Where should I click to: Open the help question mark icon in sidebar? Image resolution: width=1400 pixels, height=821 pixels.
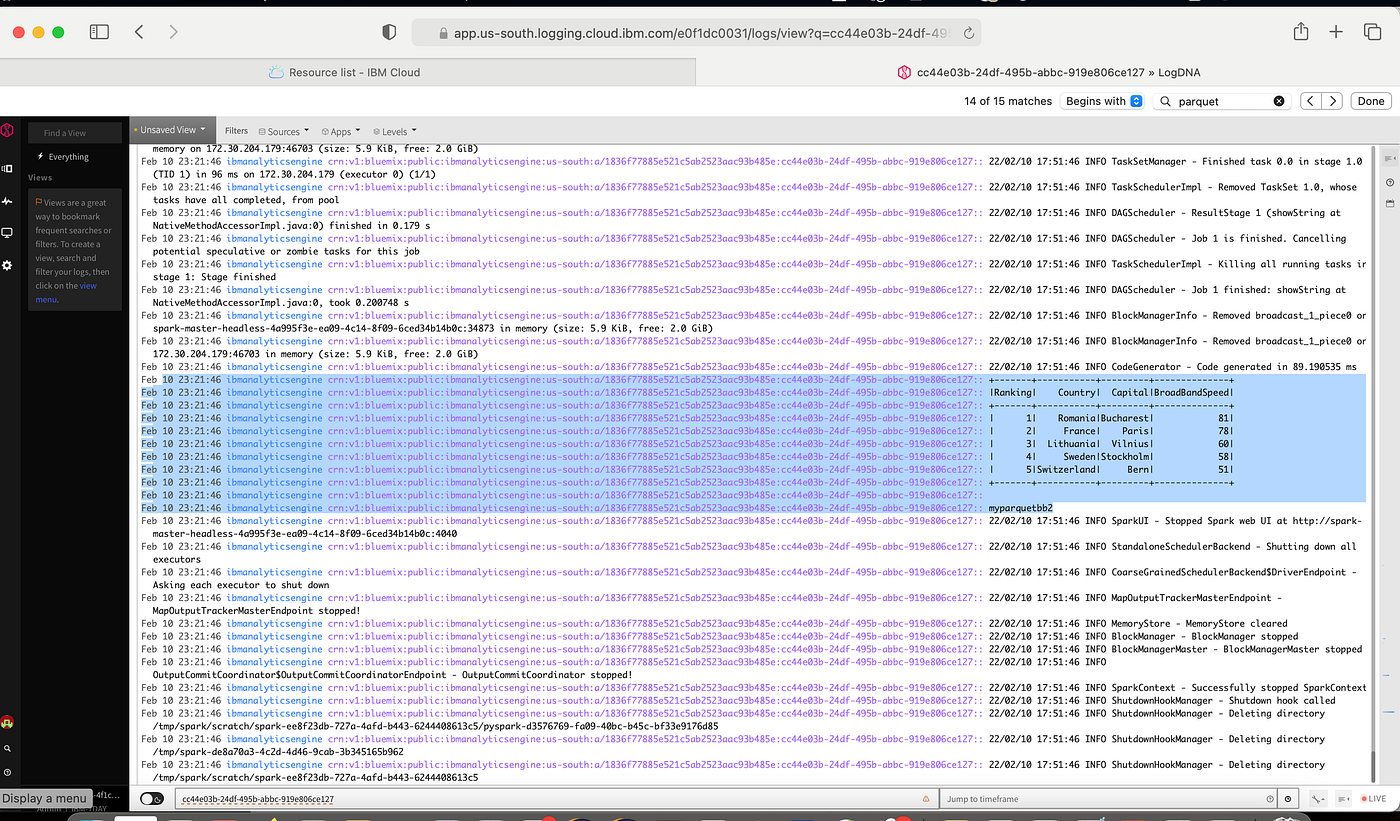coord(7,772)
